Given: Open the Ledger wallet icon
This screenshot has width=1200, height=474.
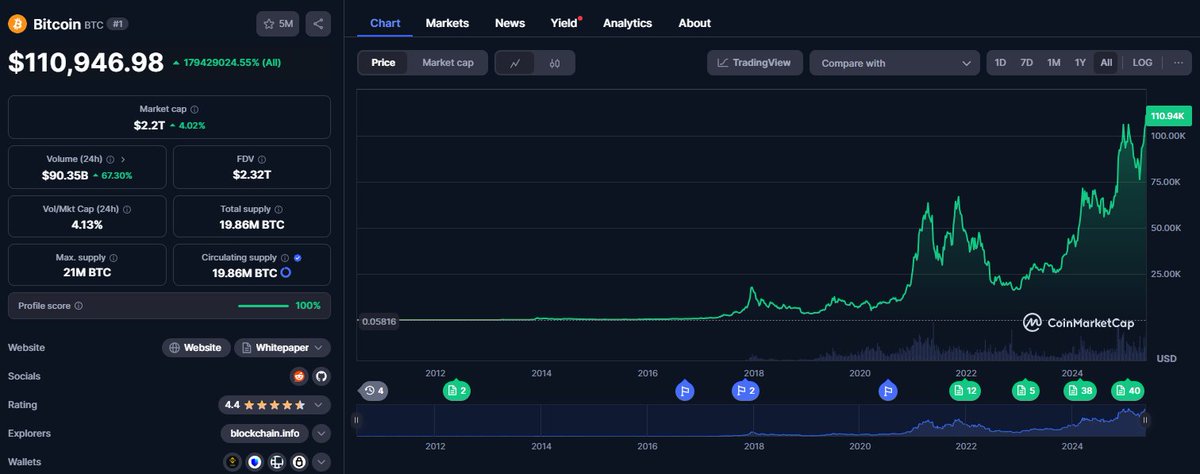Looking at the screenshot, I should coord(277,462).
